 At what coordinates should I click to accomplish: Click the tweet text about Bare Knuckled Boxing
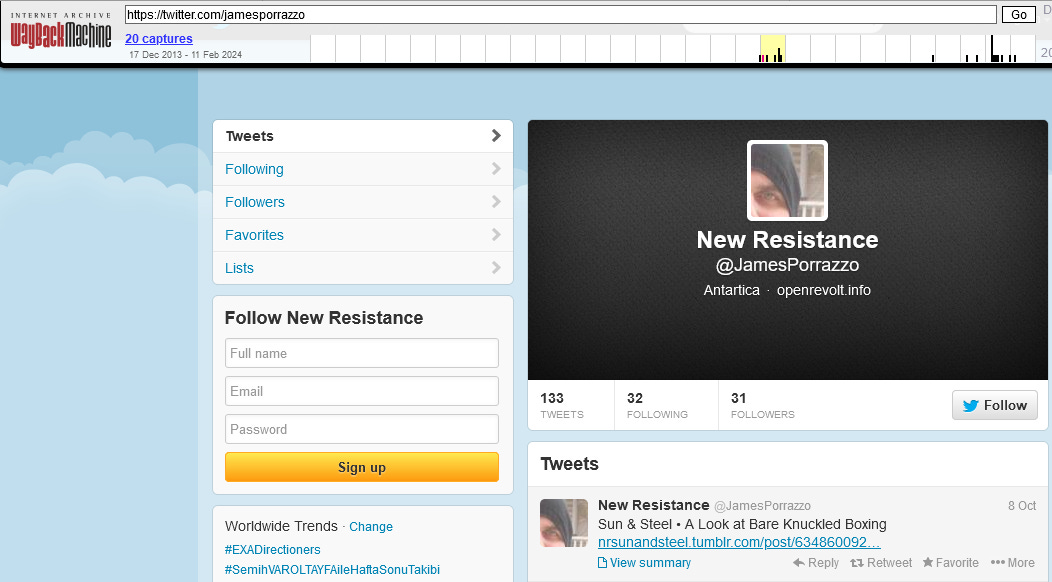(x=742, y=524)
